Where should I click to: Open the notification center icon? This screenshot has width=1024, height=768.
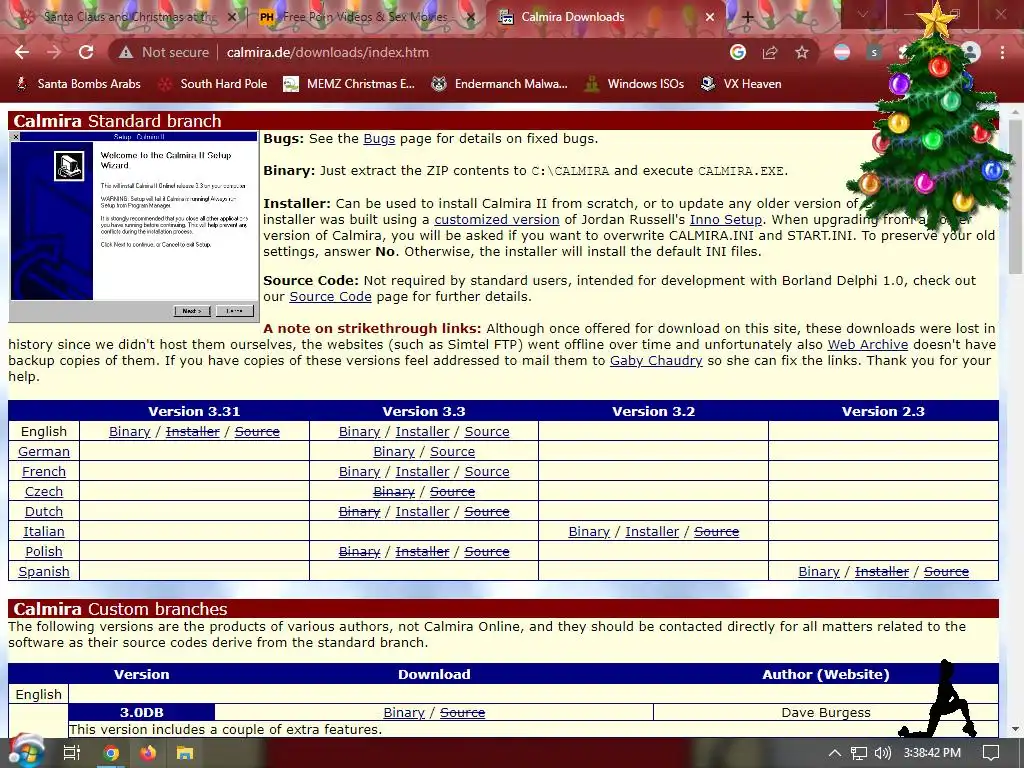click(991, 753)
